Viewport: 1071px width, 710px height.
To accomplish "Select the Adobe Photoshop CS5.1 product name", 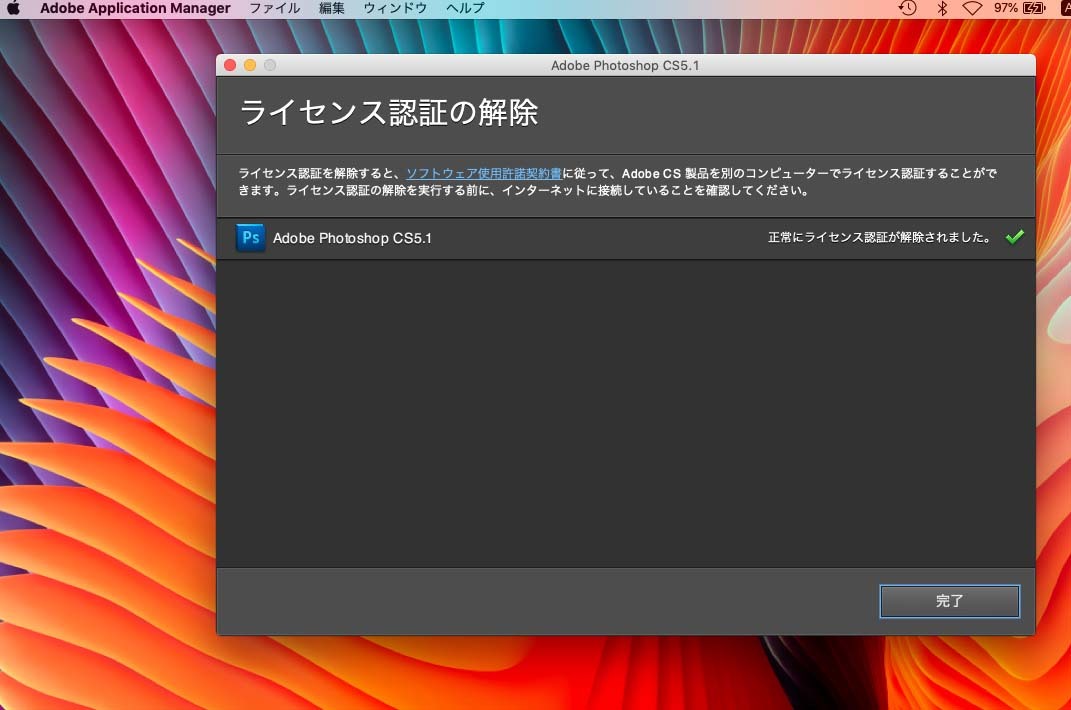I will tap(352, 238).
